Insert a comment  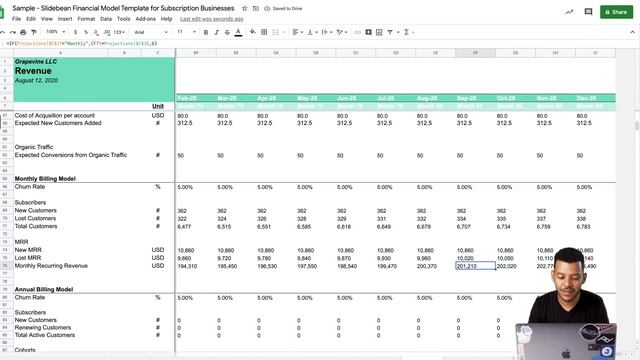tap(368, 32)
